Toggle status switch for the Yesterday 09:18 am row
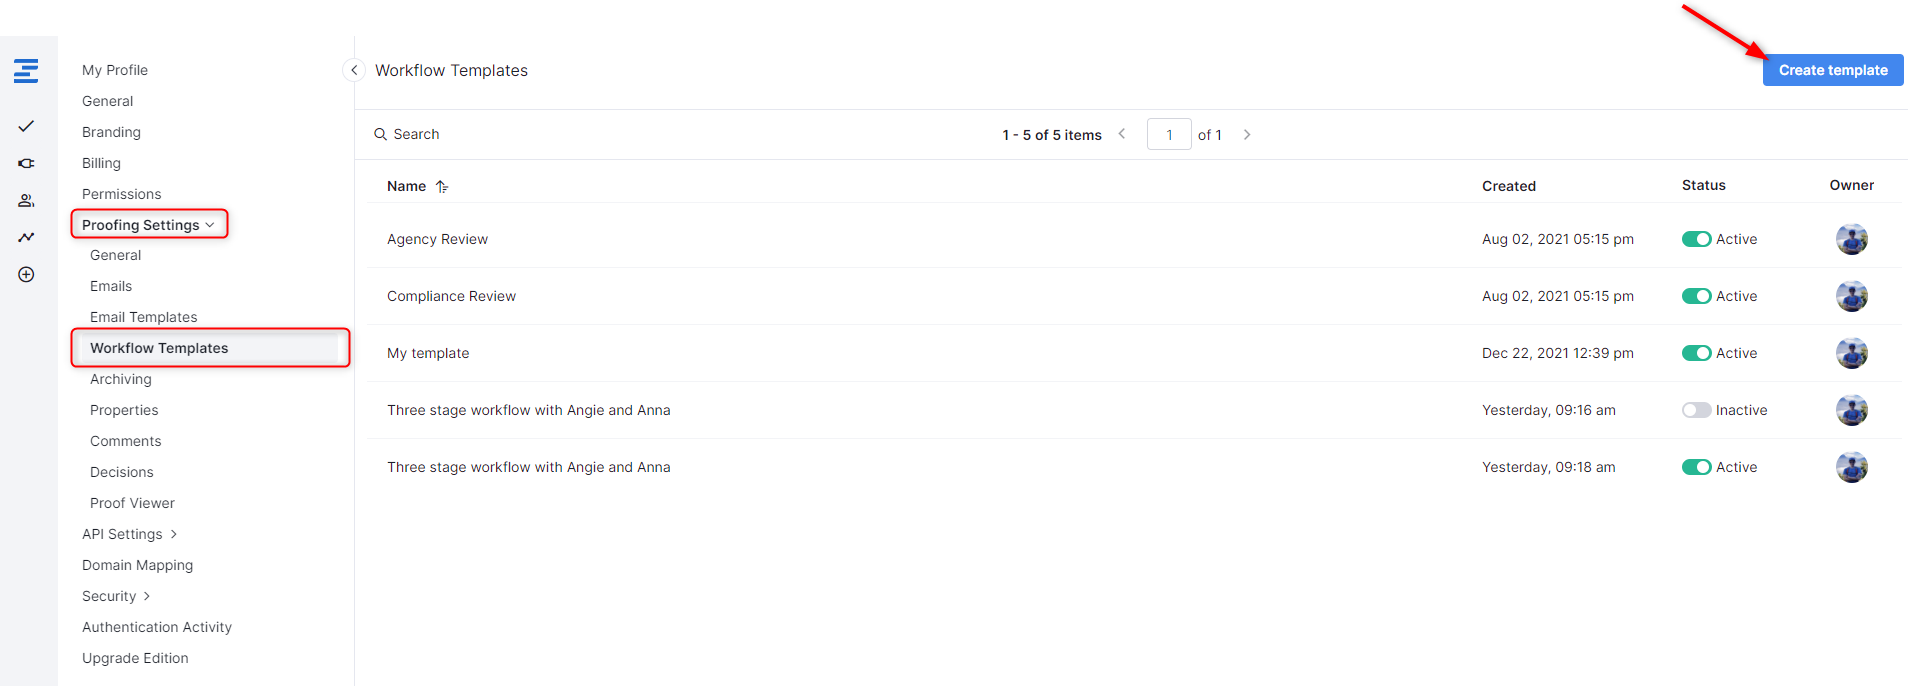1908x686 pixels. click(1696, 467)
